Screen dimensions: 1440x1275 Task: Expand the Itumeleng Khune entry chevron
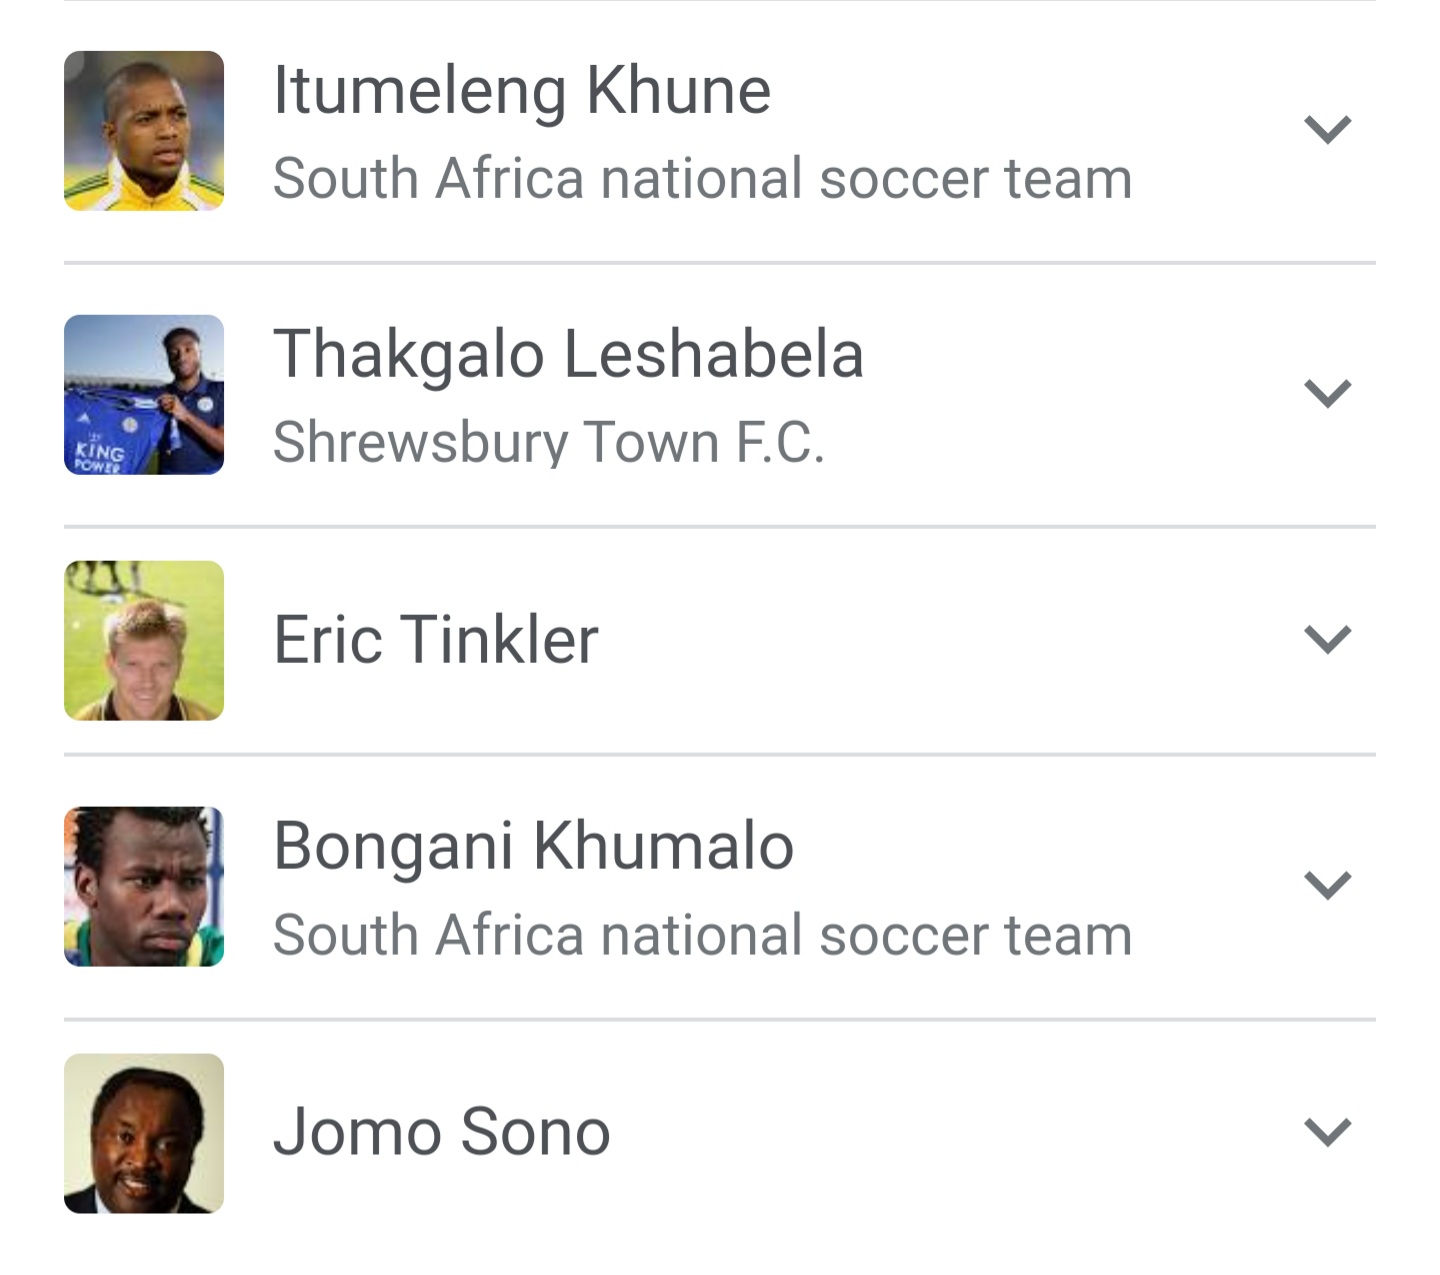1327,130
